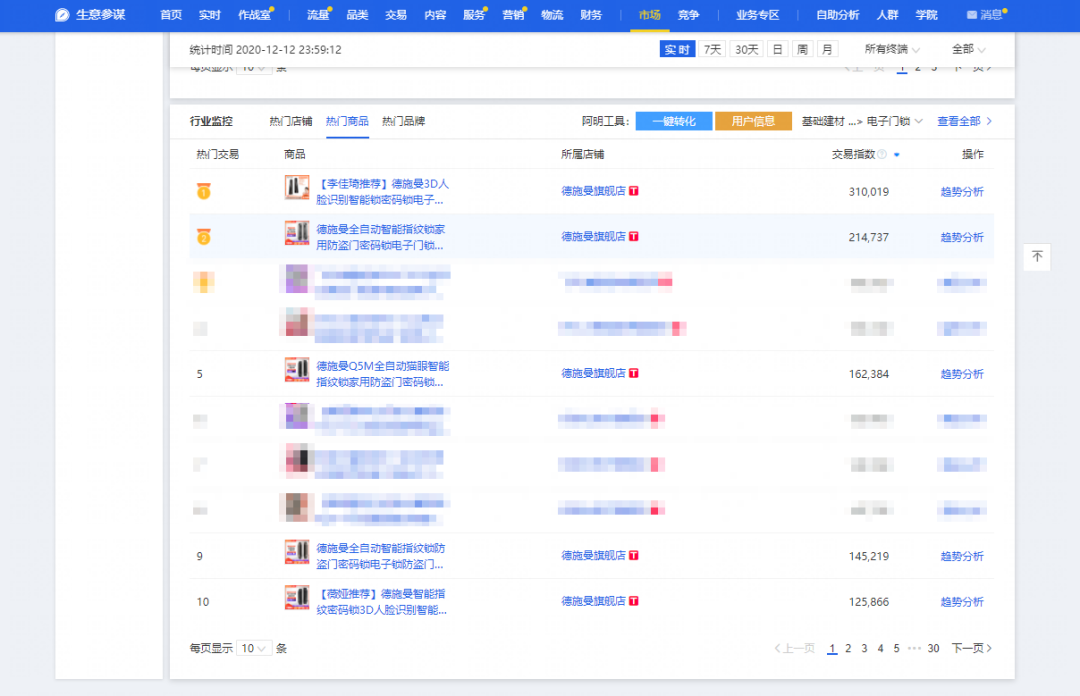
Task: Open 物流 navigation item
Action: click(x=552, y=15)
